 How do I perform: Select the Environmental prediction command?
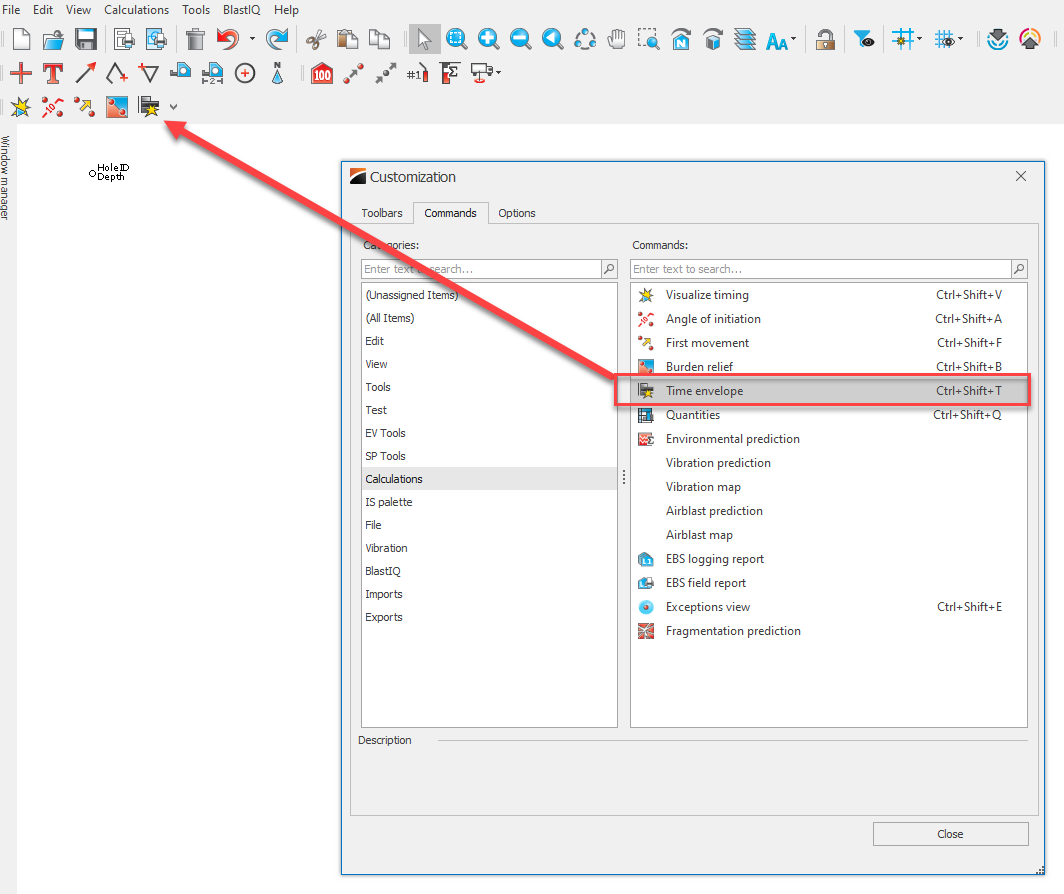(829, 439)
